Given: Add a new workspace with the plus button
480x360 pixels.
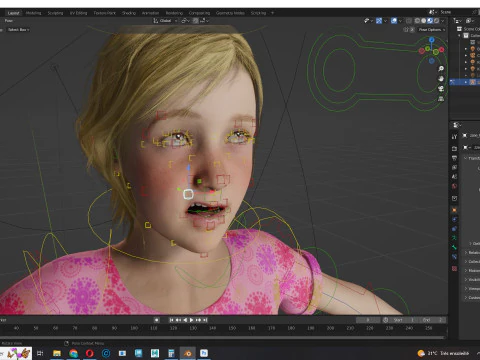Looking at the screenshot, I should [x=272, y=13].
